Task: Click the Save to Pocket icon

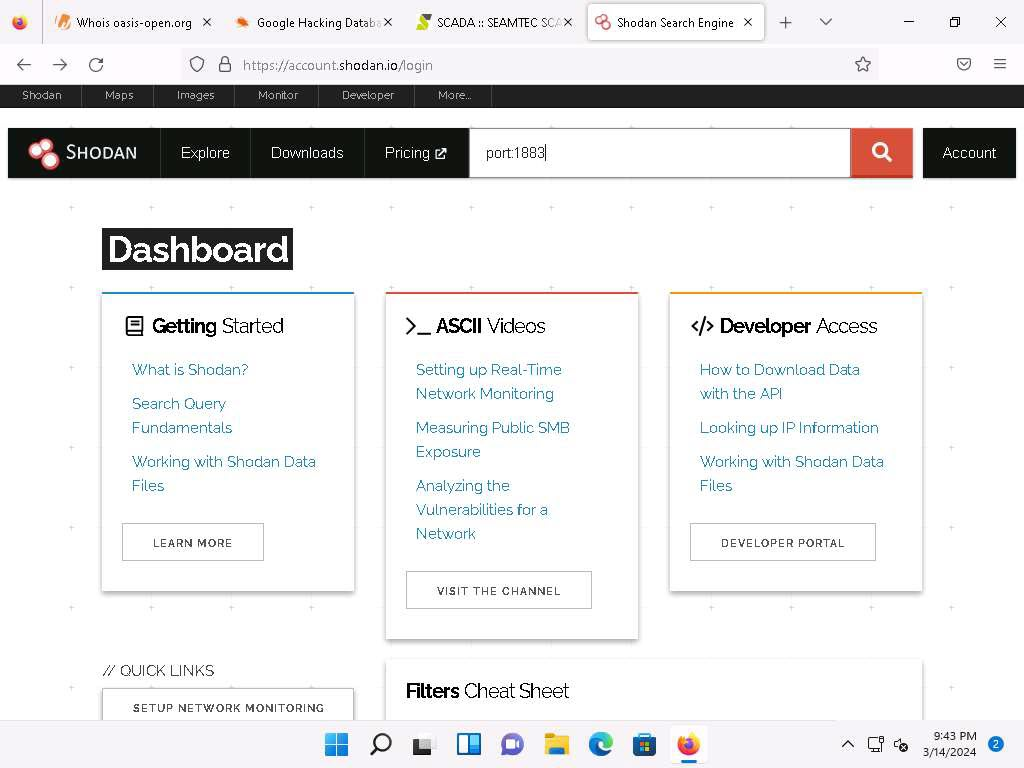Action: coord(963,64)
